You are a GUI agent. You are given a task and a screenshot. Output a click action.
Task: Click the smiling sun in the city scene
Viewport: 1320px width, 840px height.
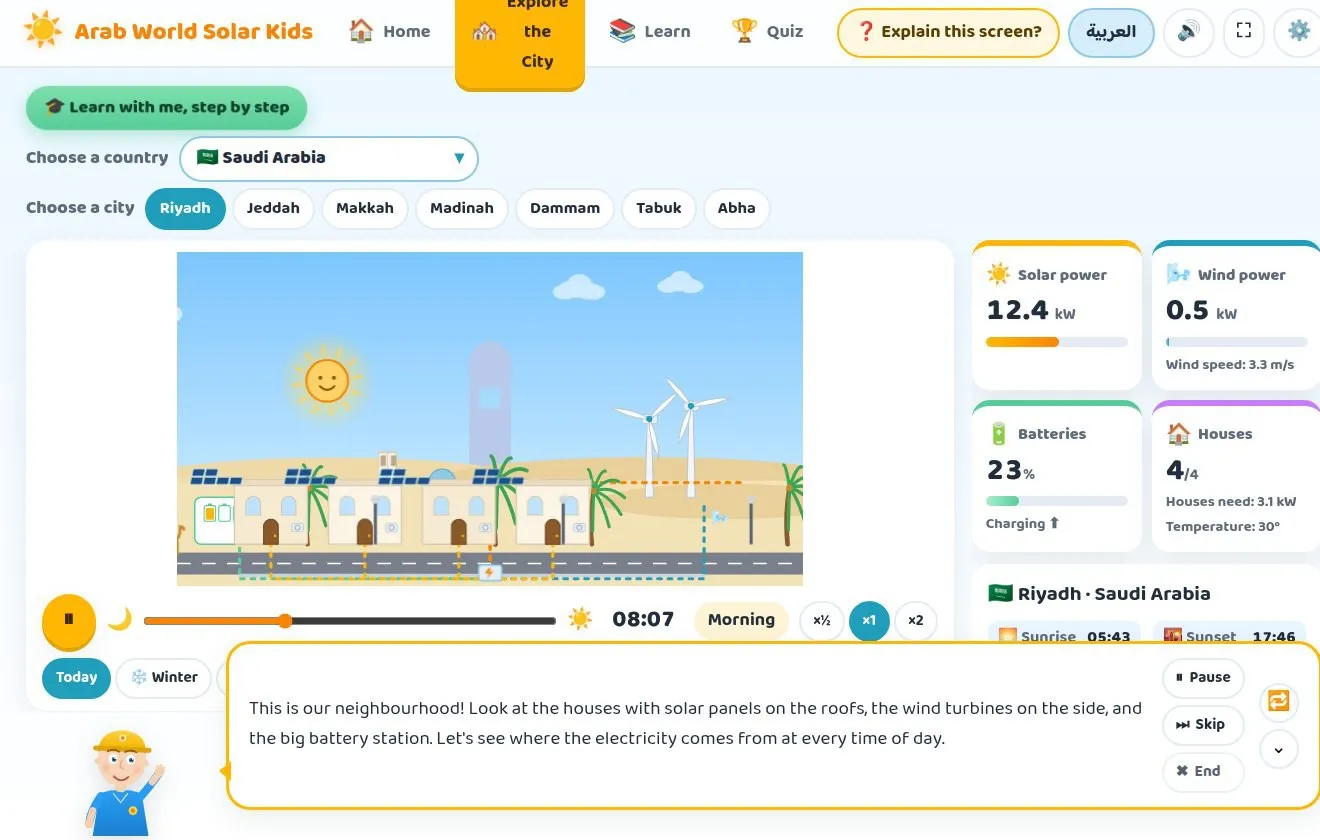coord(327,381)
